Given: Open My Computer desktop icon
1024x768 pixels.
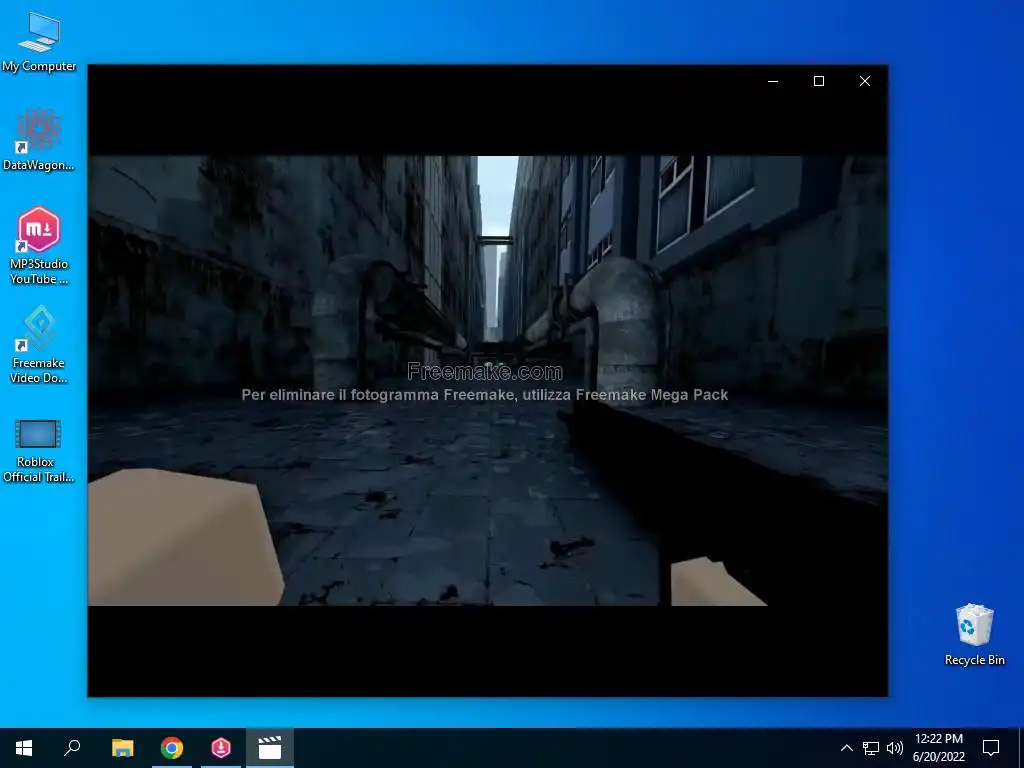Looking at the screenshot, I should (x=39, y=42).
